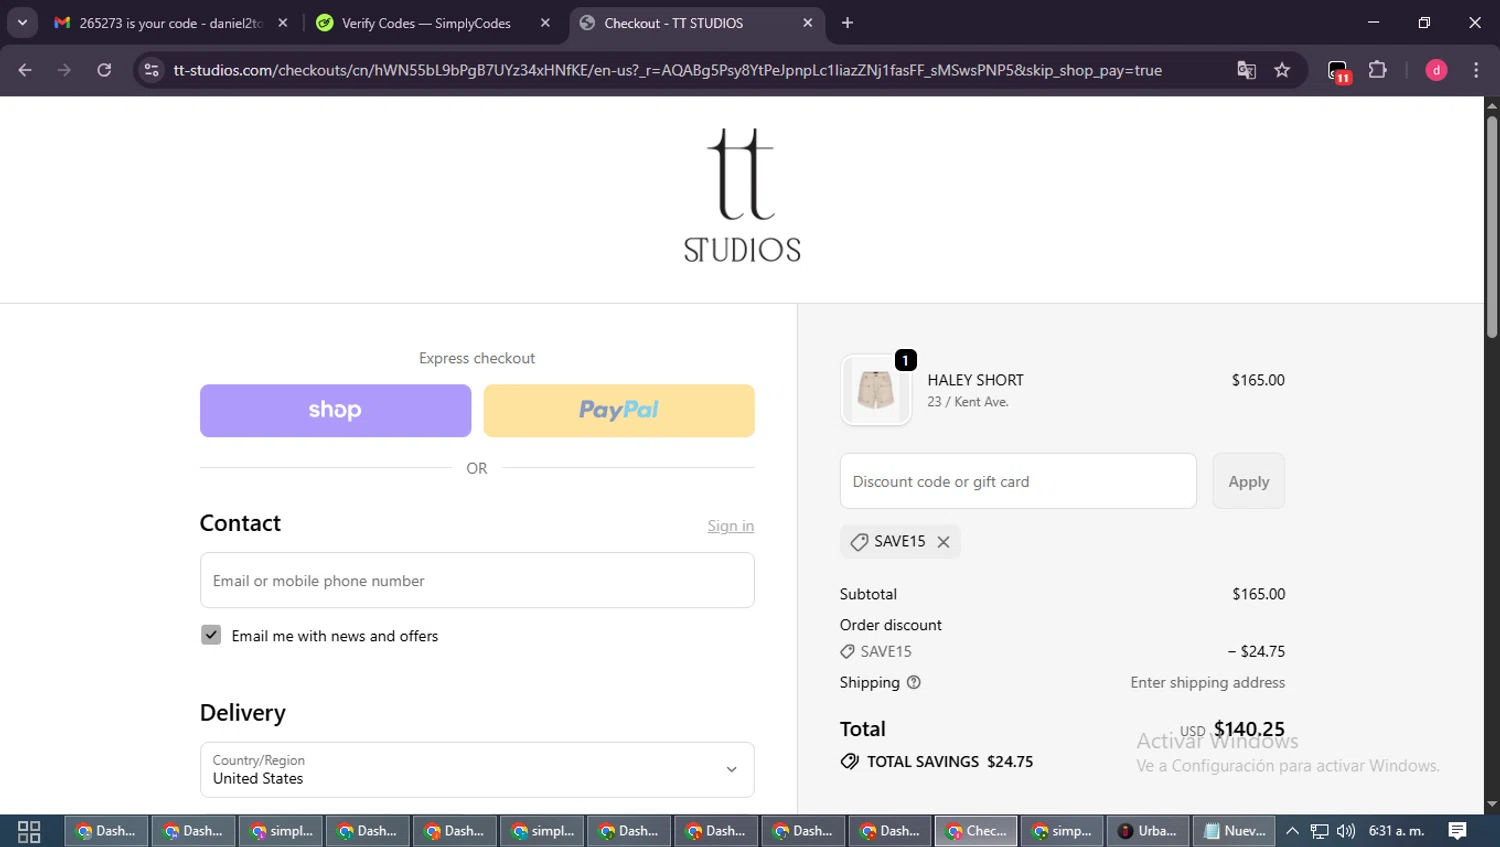Screen dimensions: 1500x847
Task: Open the network status tray icon
Action: click(1320, 831)
